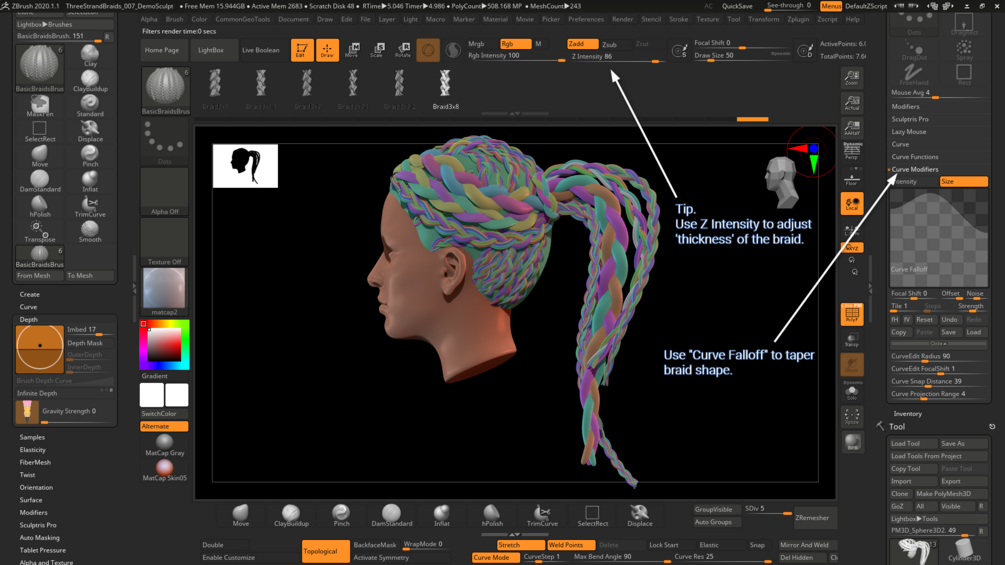
Task: Select the Clay brush in left palette
Action: click(x=90, y=55)
